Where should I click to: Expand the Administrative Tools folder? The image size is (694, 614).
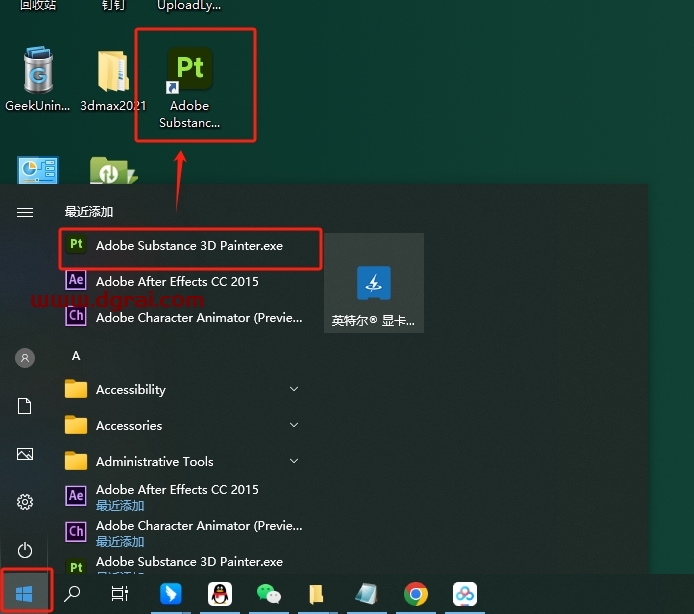click(x=294, y=461)
